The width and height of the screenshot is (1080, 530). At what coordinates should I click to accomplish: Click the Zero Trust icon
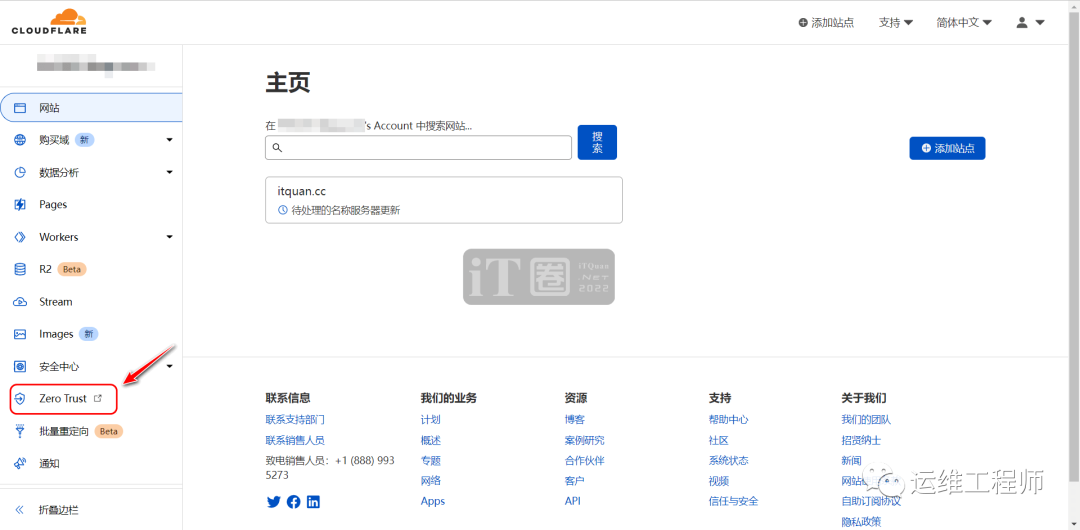click(20, 398)
